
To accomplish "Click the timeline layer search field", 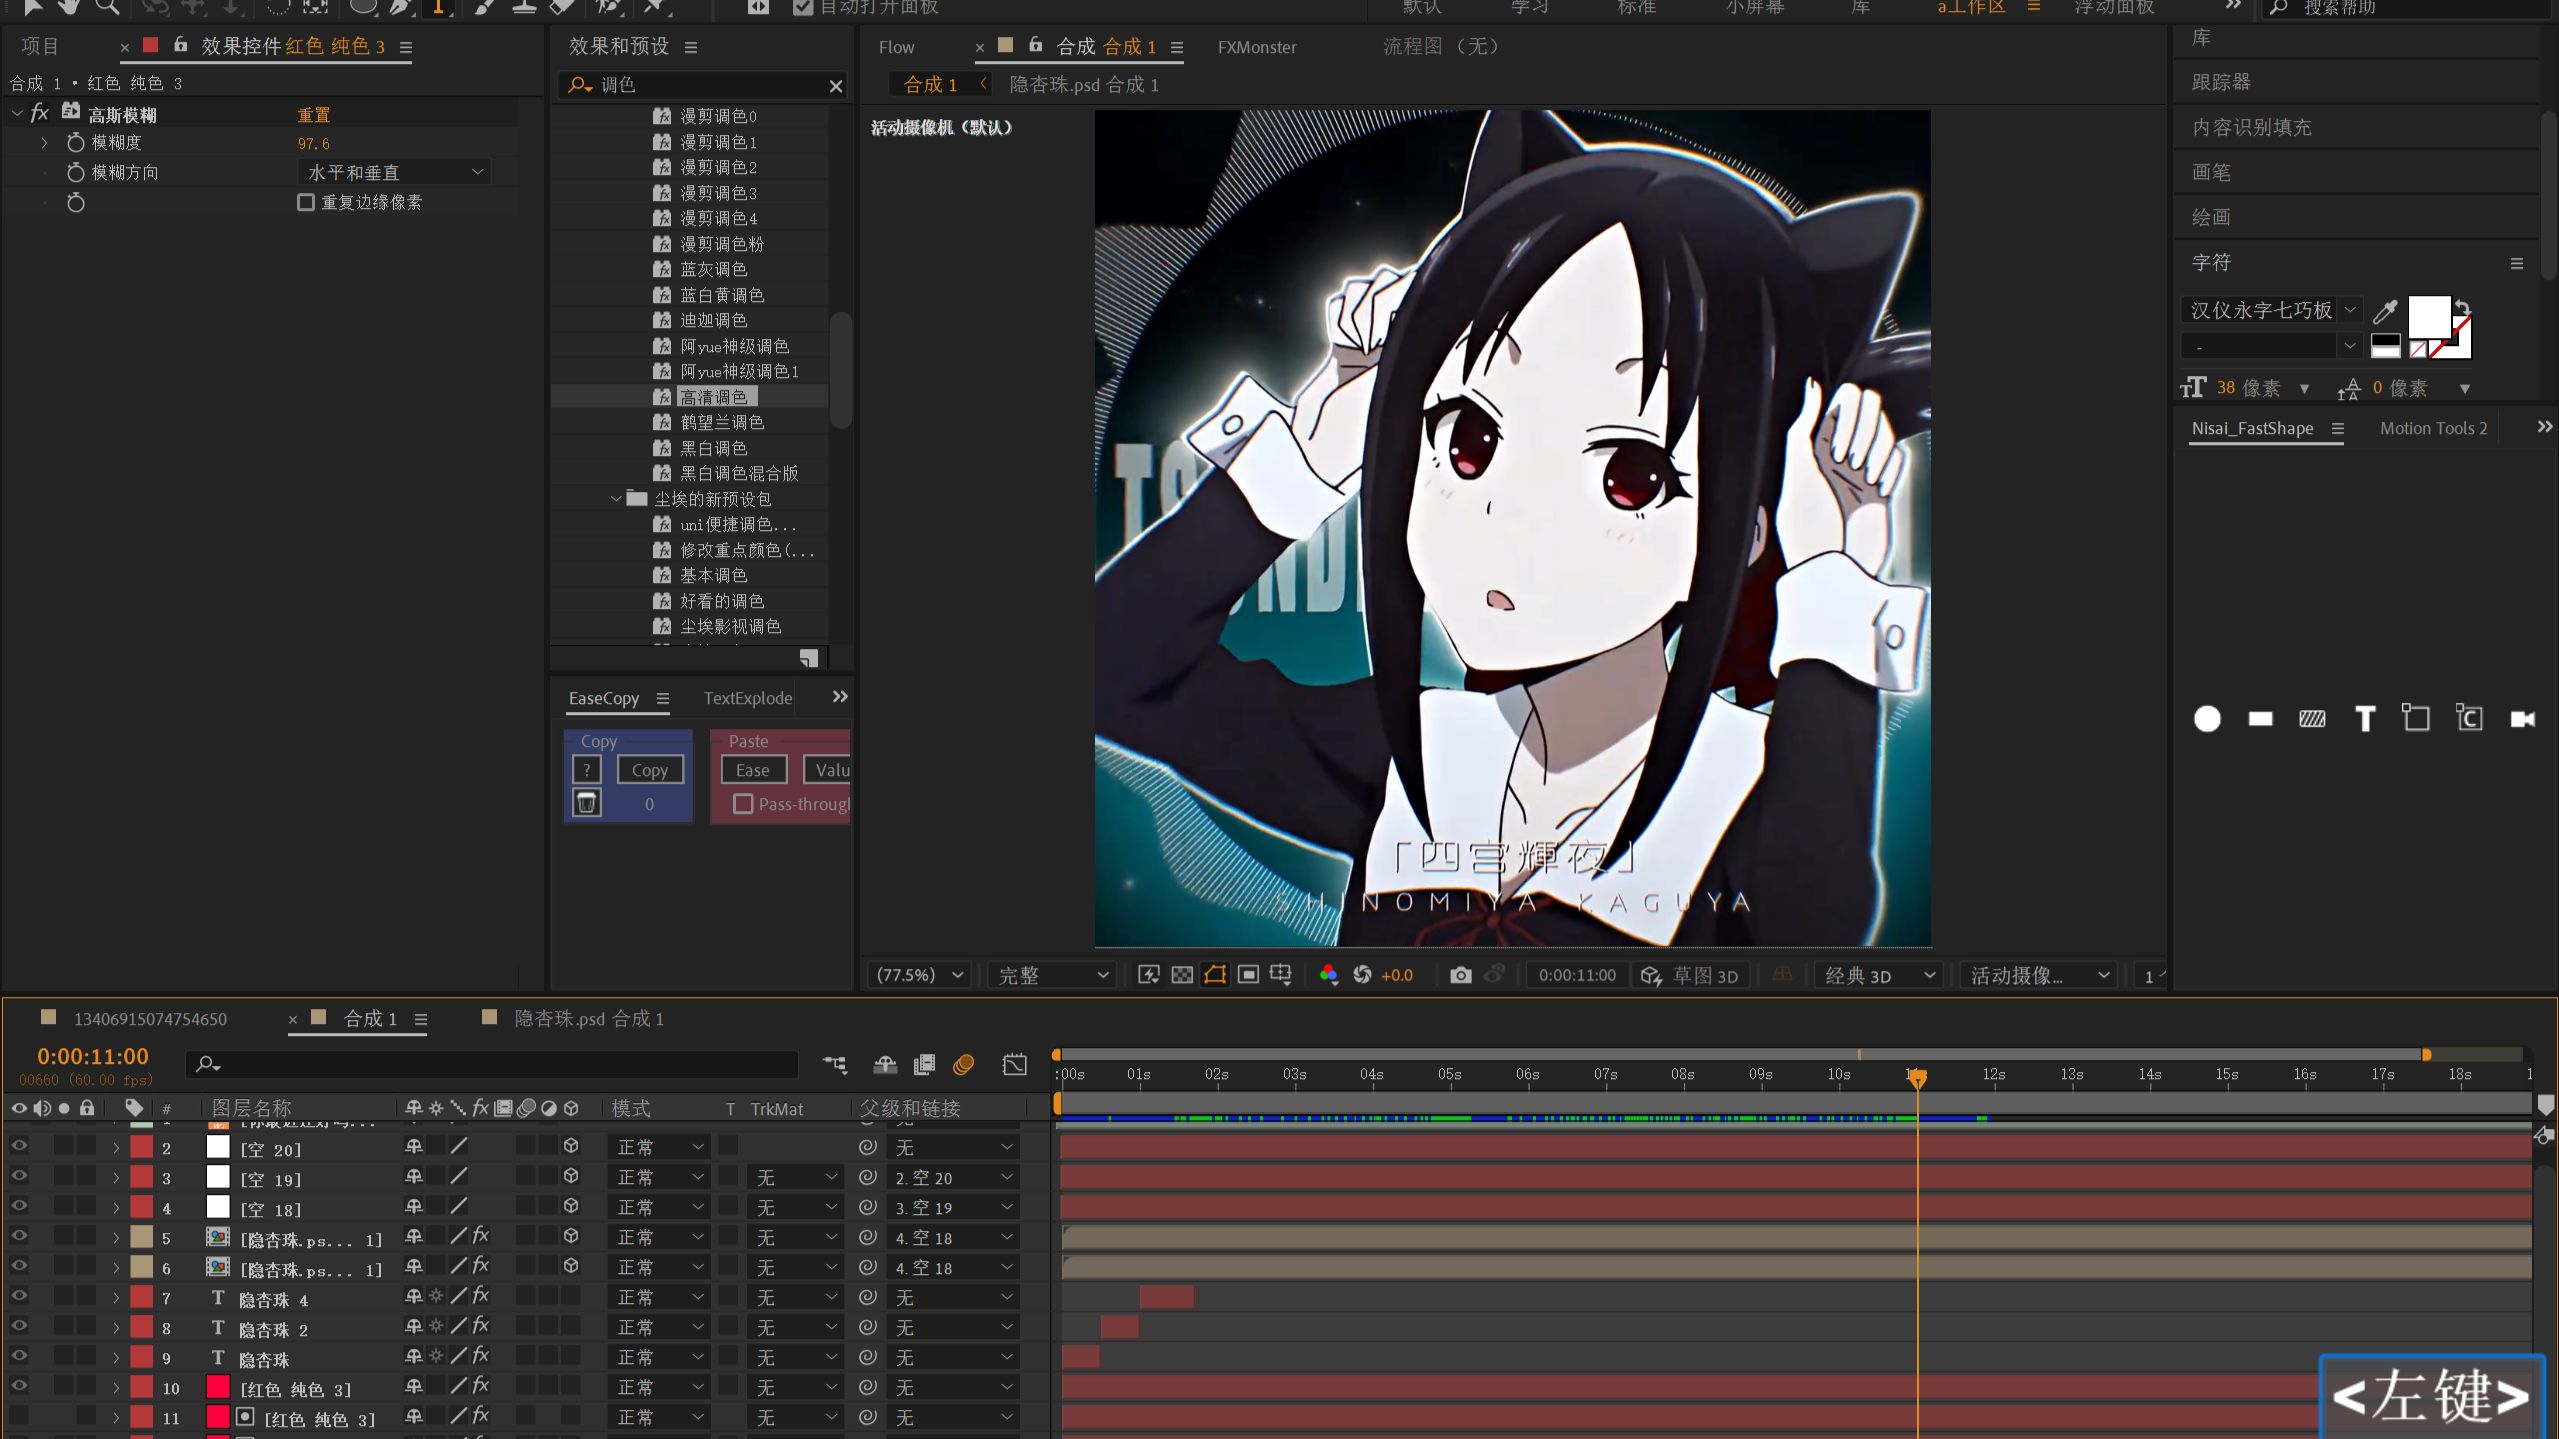I will pyautogui.click(x=492, y=1065).
